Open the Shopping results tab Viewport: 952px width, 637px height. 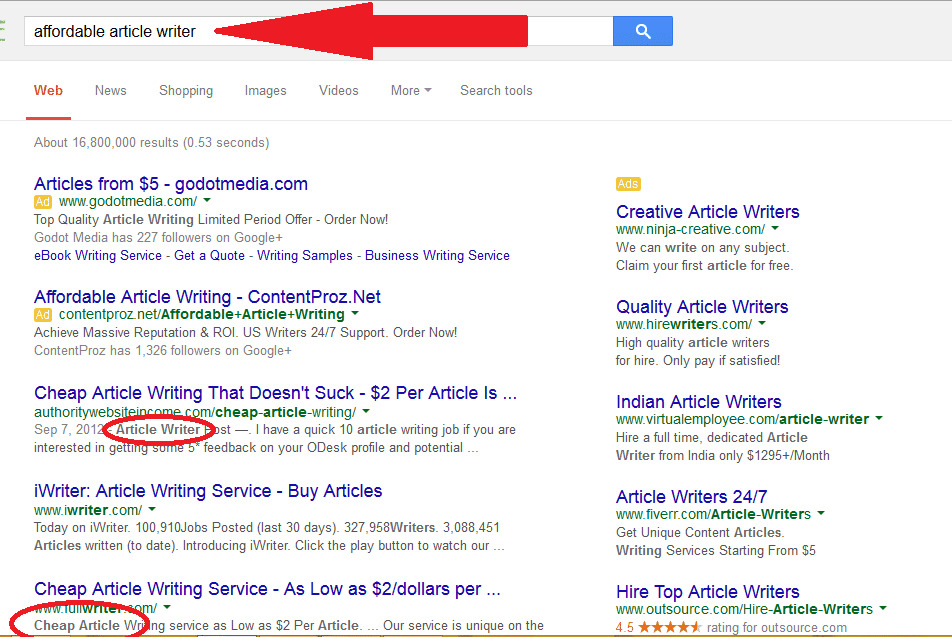pos(186,90)
